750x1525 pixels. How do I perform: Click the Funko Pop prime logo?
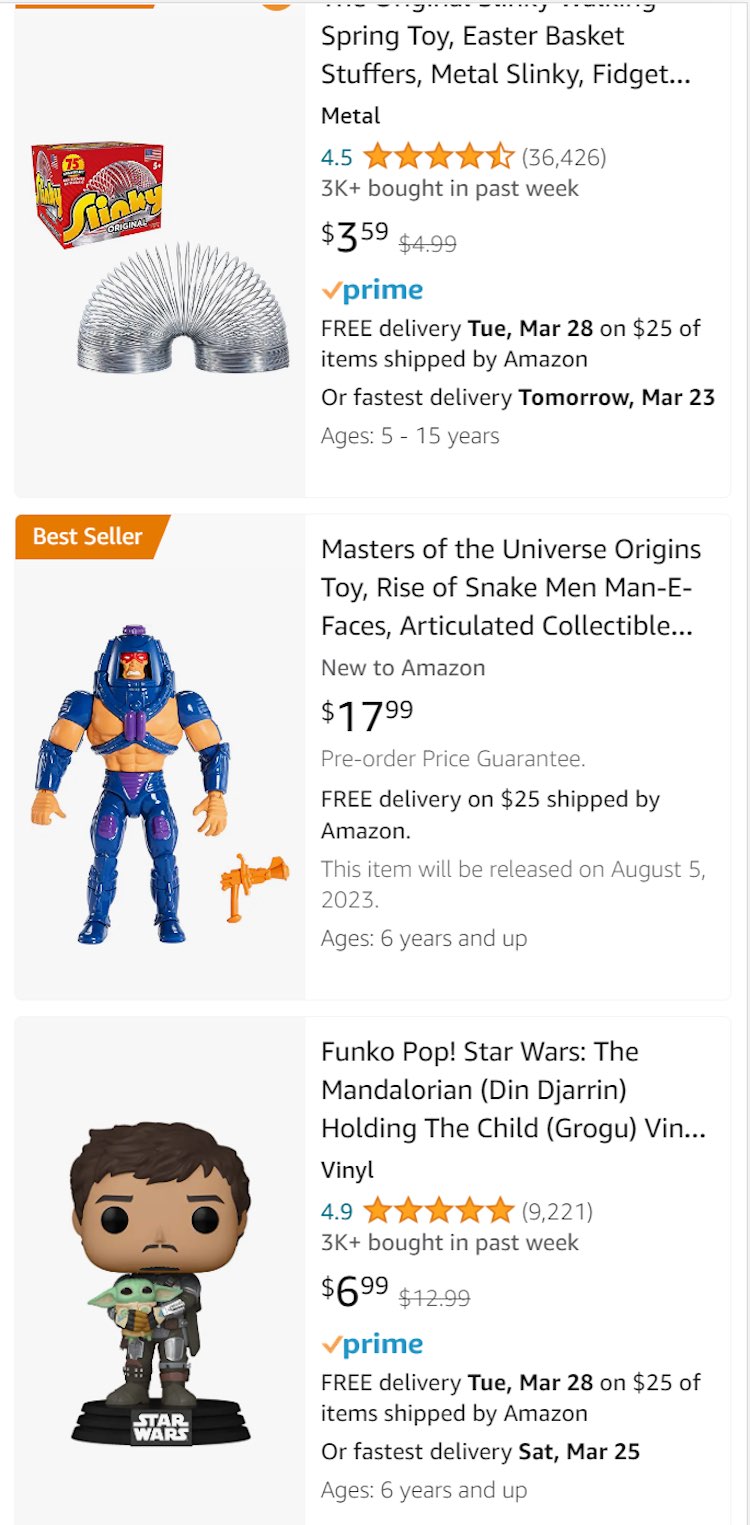(x=372, y=1345)
